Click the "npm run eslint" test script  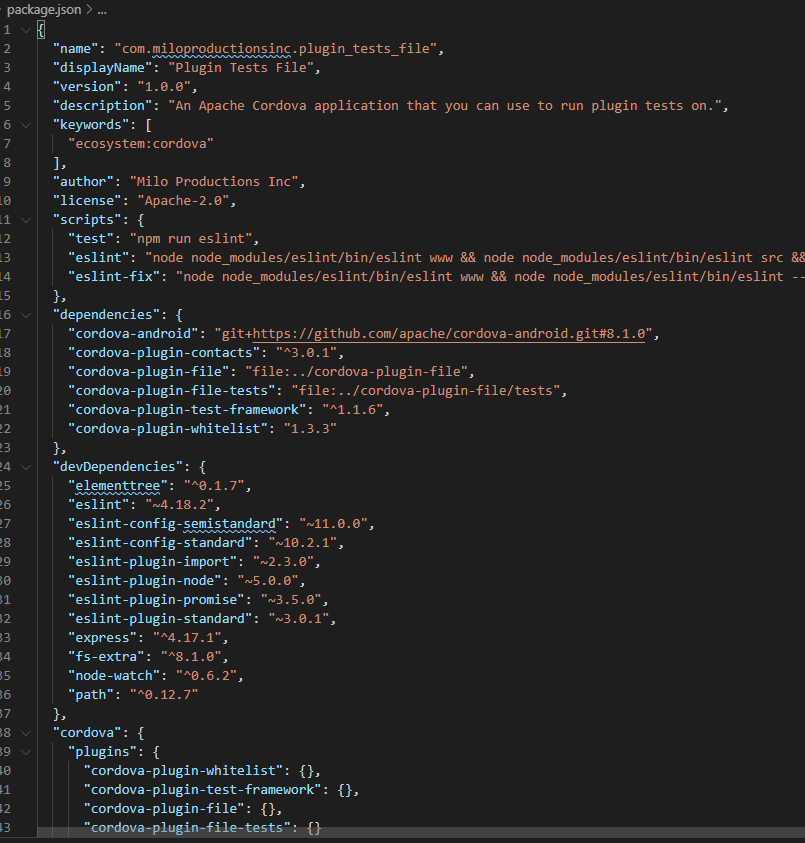[191, 239]
